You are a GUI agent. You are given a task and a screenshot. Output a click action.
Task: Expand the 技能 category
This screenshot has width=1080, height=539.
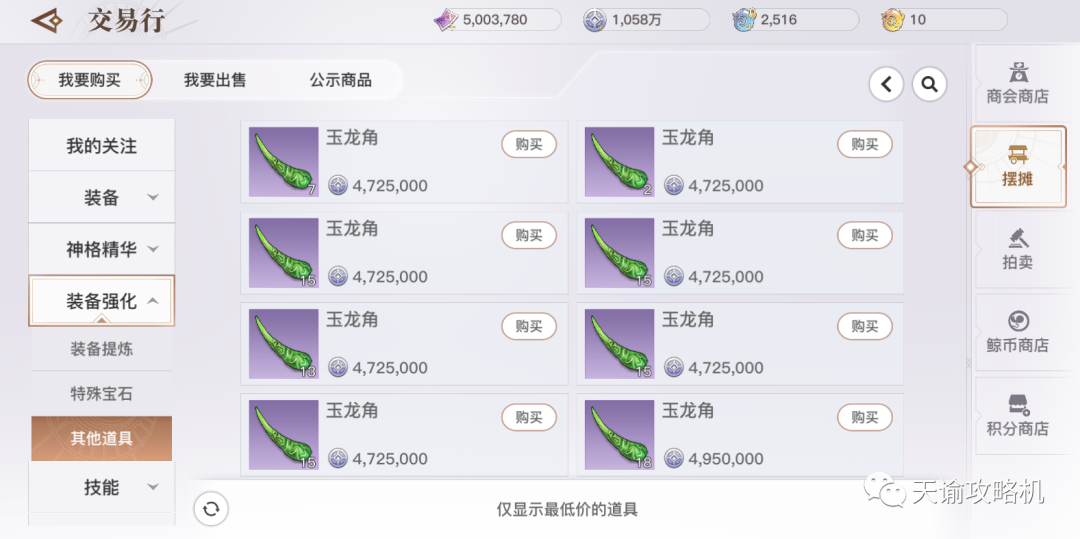(x=101, y=487)
